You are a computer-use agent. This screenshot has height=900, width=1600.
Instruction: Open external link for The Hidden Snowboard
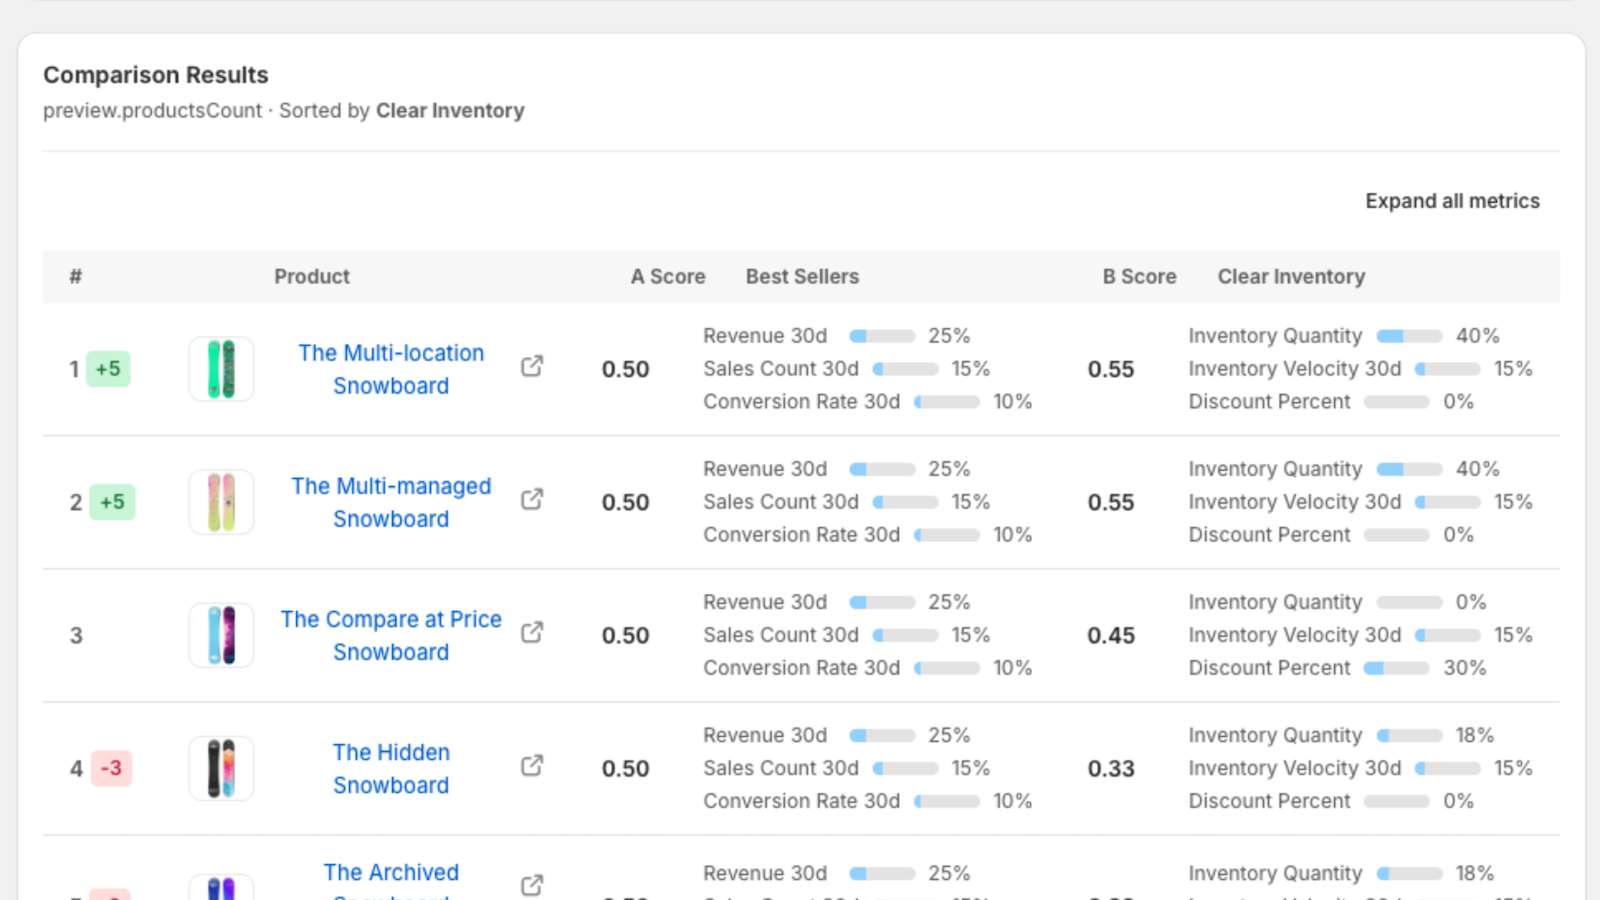[532, 765]
